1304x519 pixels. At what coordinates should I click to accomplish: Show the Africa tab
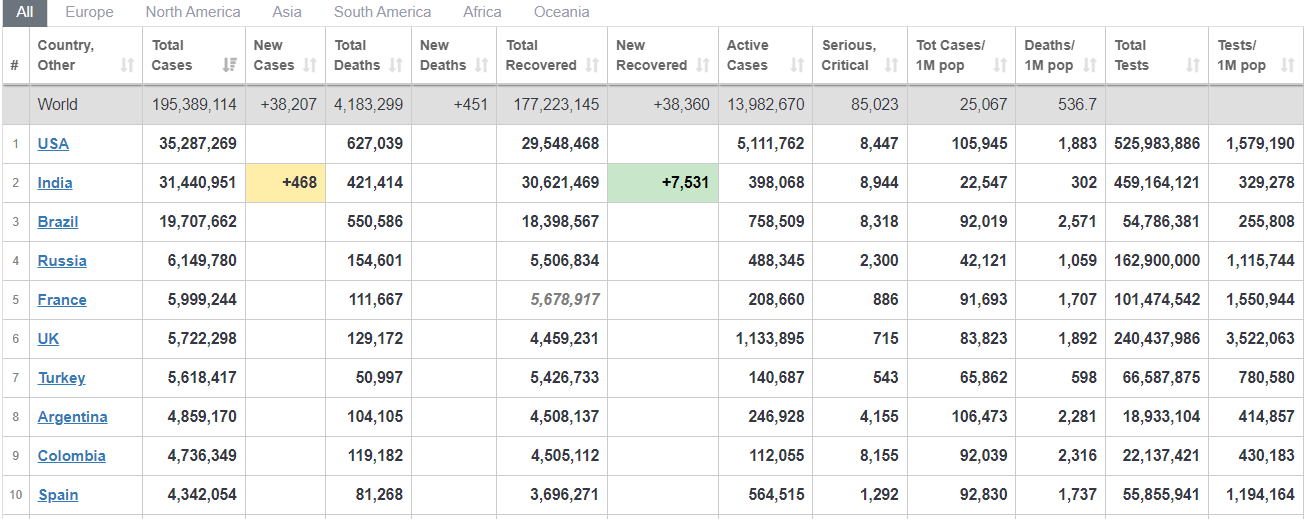(483, 12)
